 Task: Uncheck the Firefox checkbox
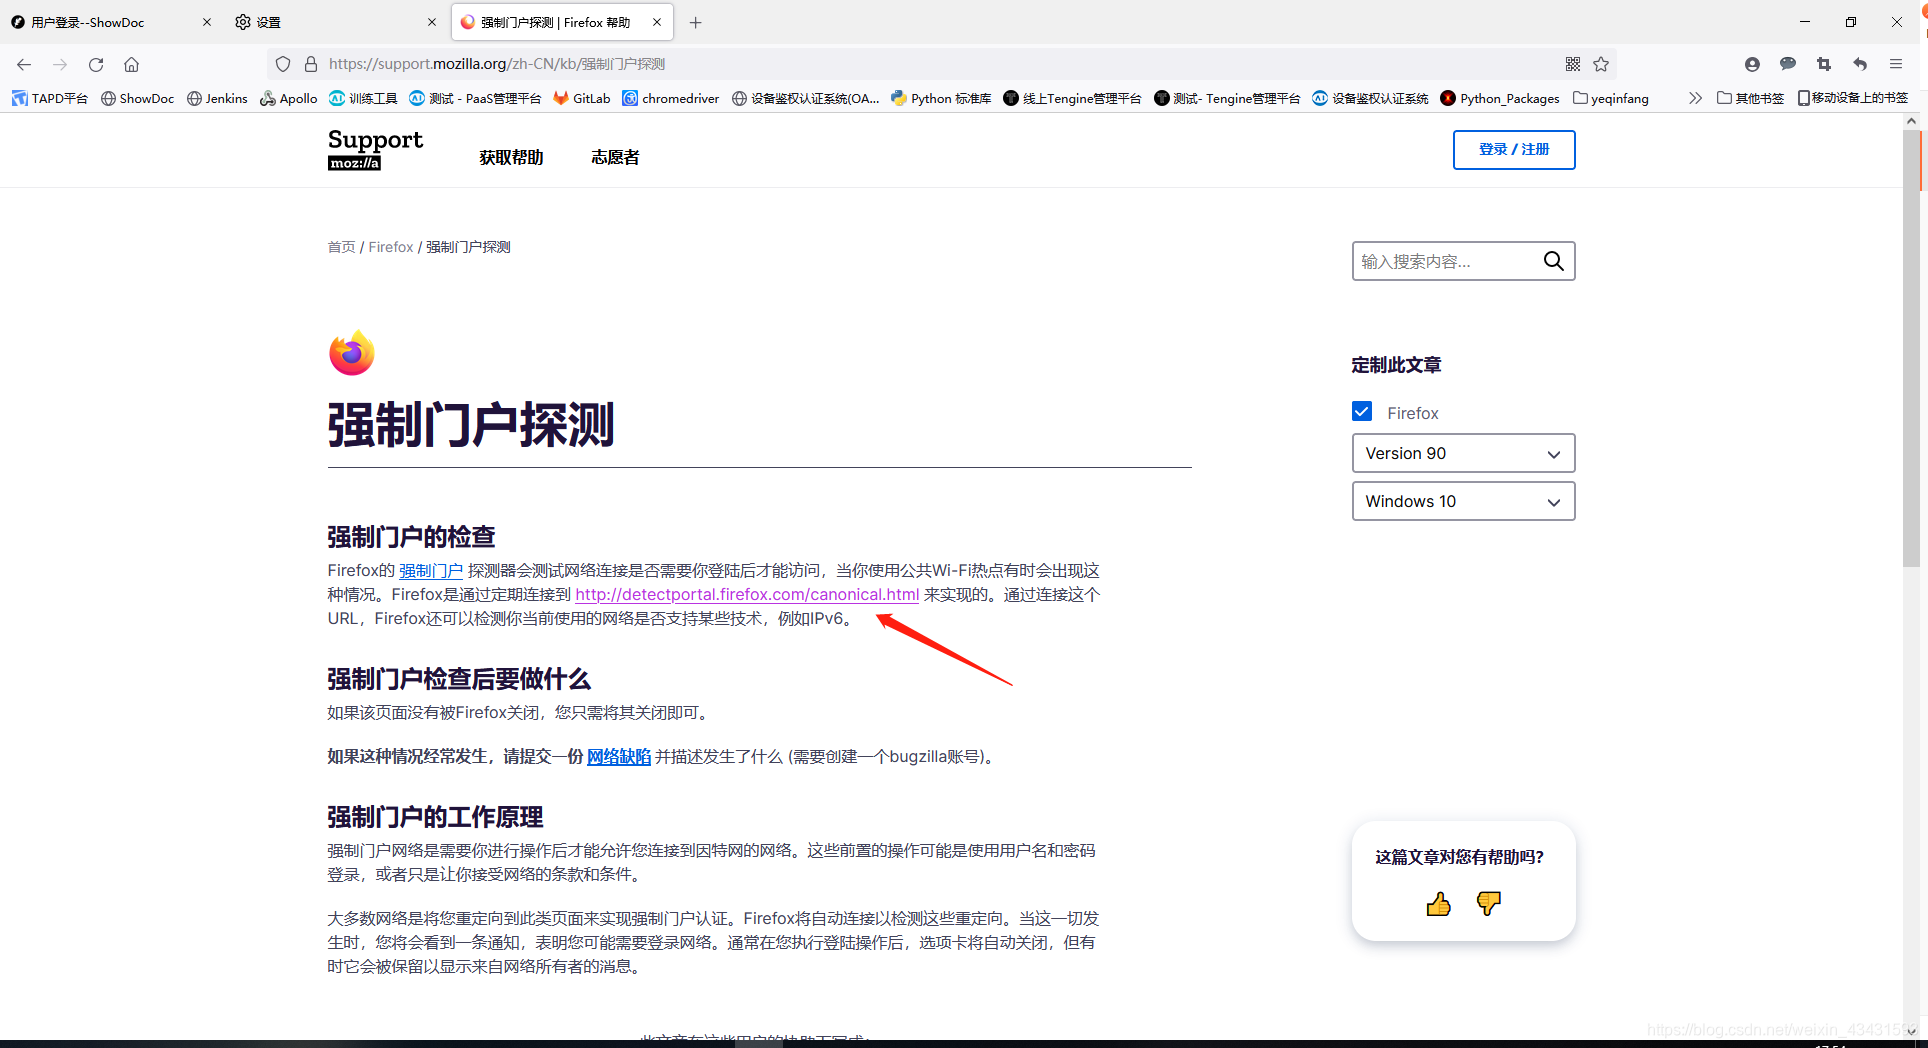[1362, 411]
